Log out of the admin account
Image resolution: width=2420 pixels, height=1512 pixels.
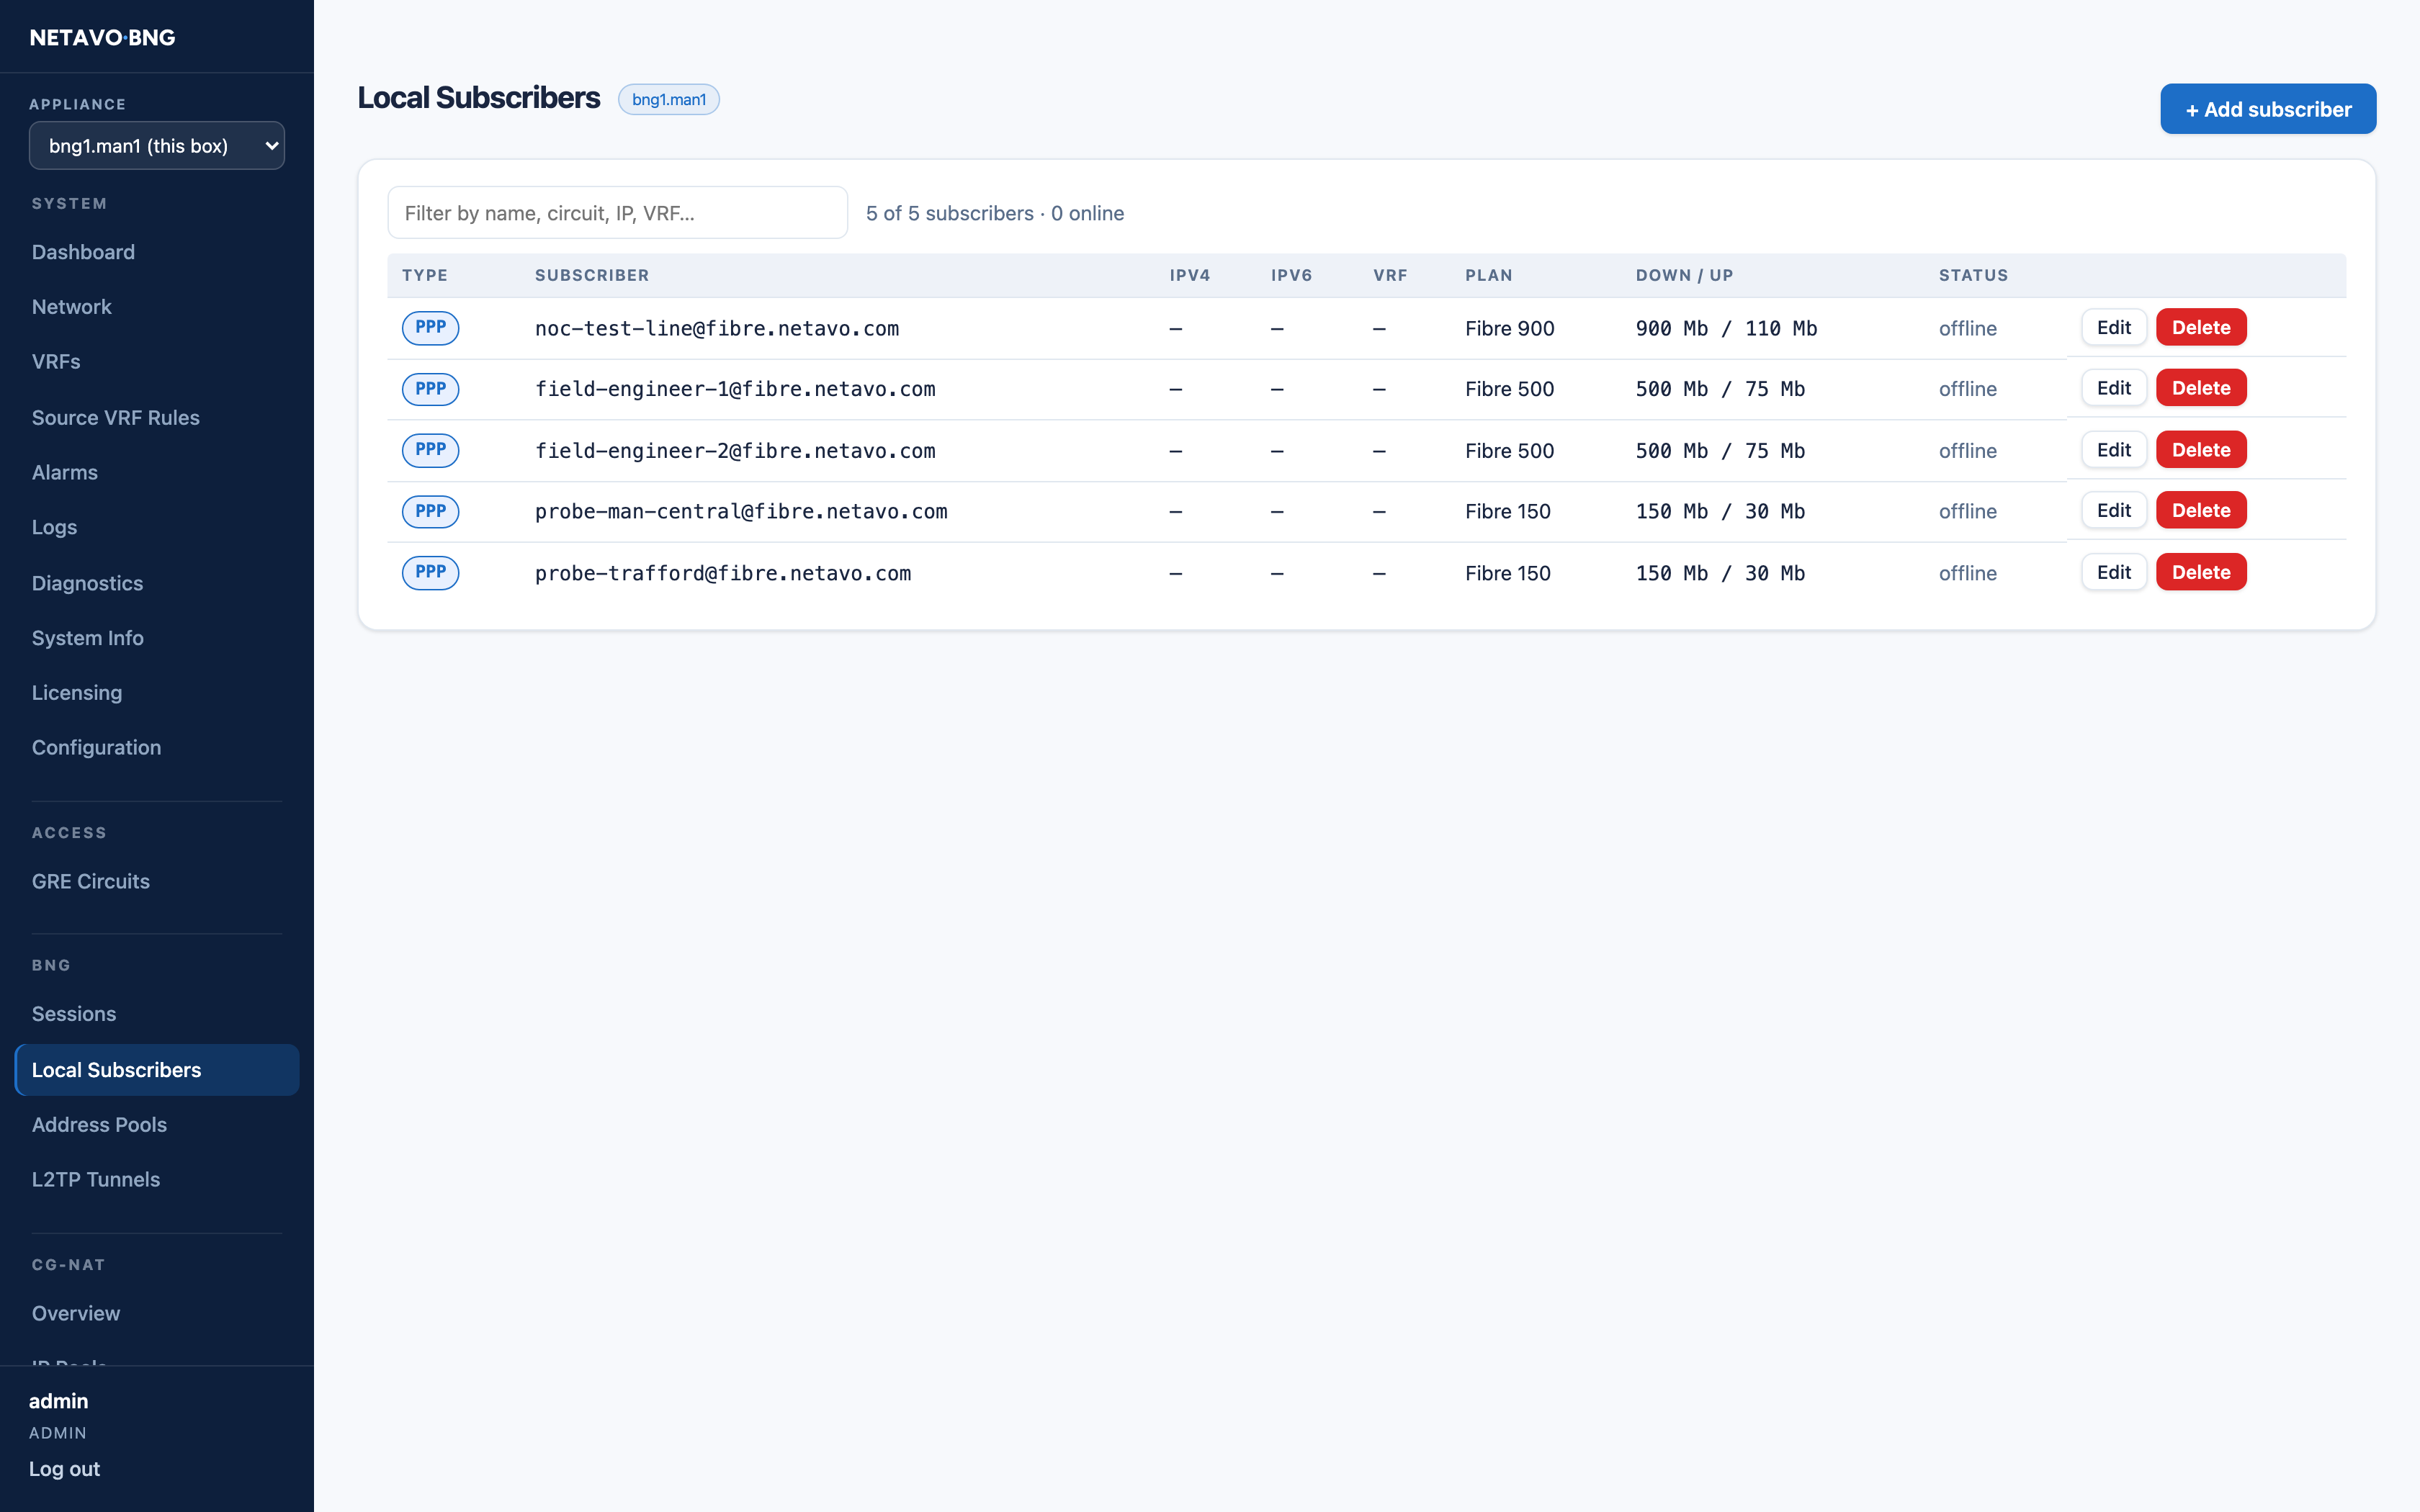64,1469
